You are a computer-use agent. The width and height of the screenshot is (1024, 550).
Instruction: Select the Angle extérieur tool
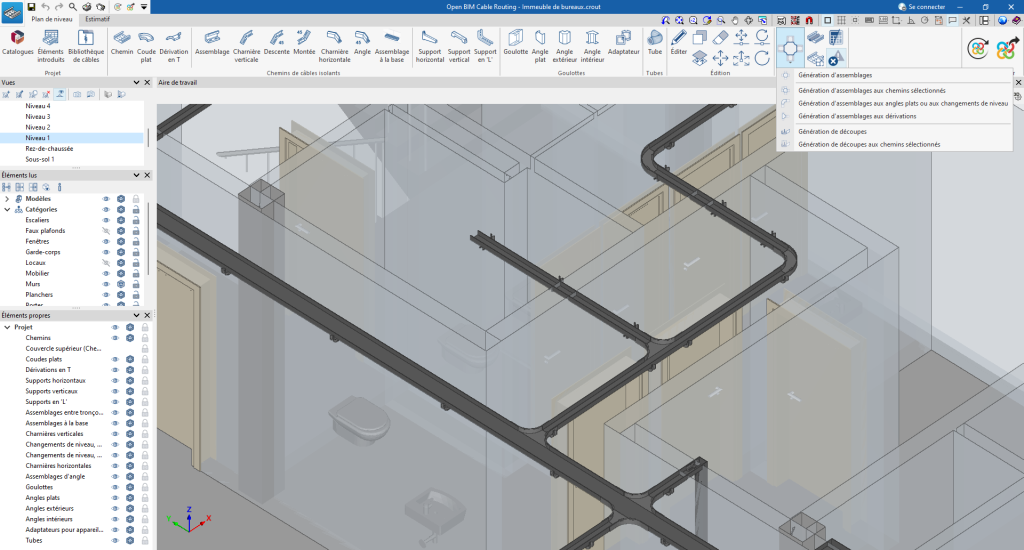pyautogui.click(x=565, y=44)
